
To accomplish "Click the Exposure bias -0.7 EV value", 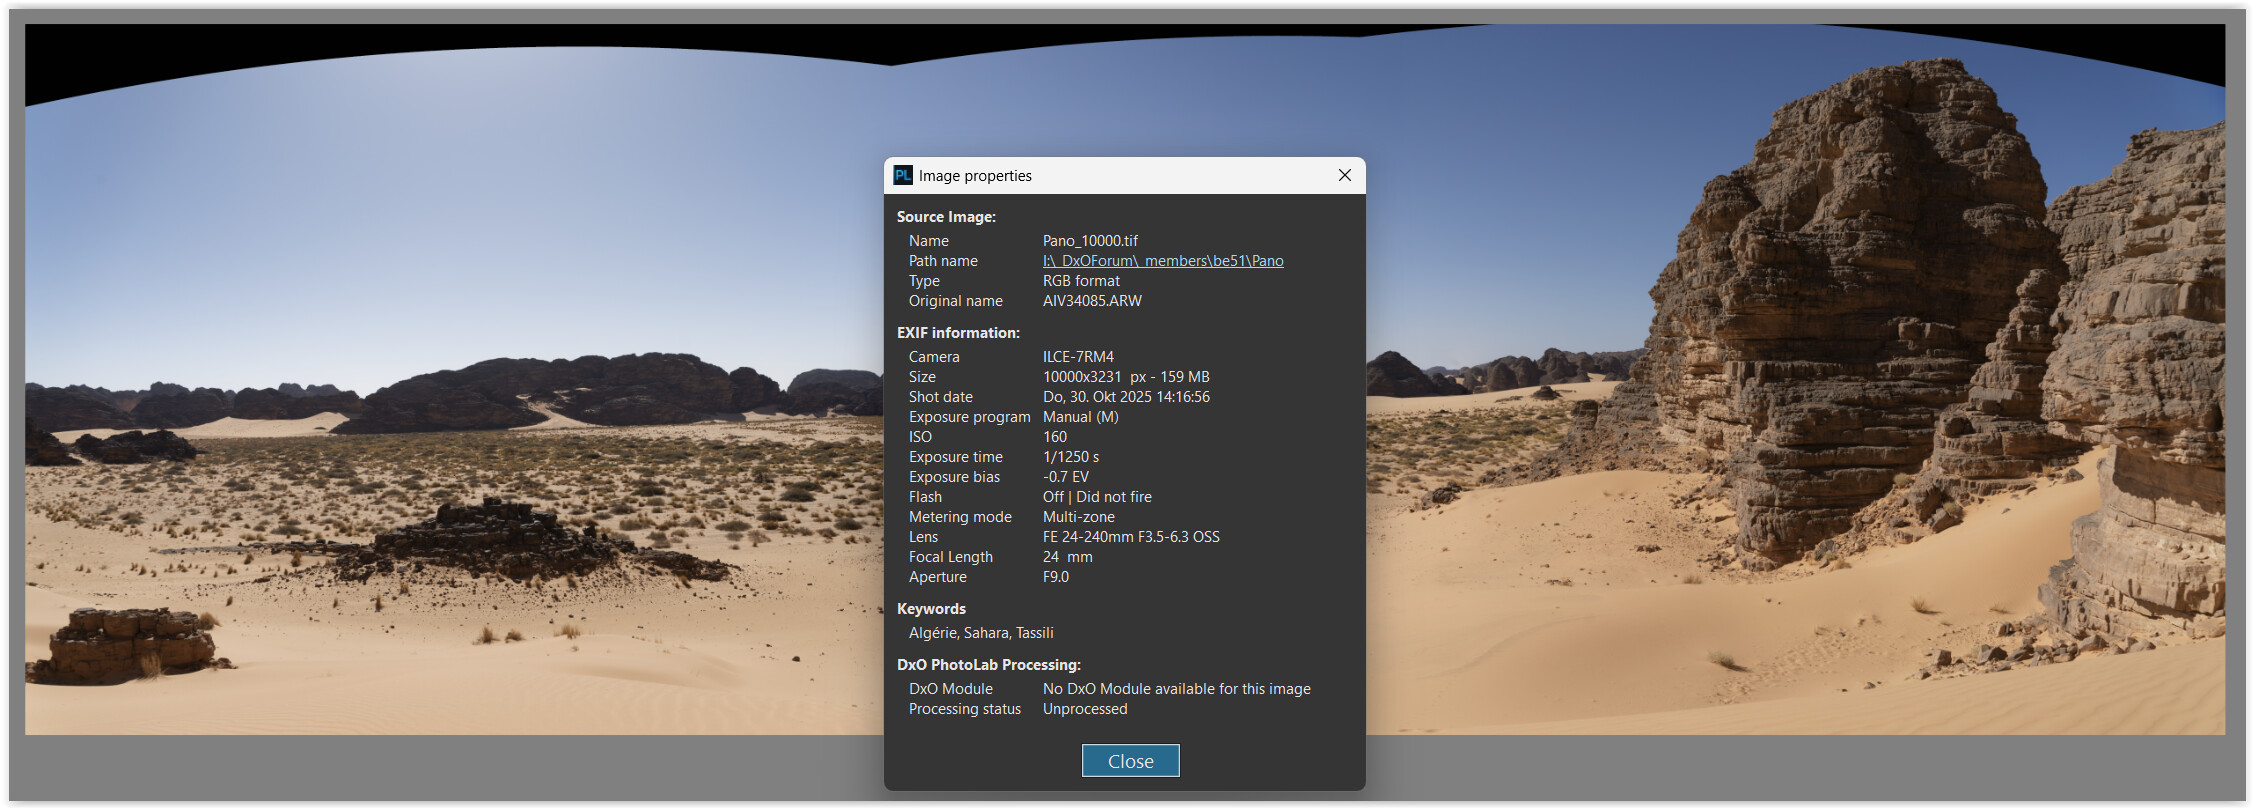I will click(1065, 477).
